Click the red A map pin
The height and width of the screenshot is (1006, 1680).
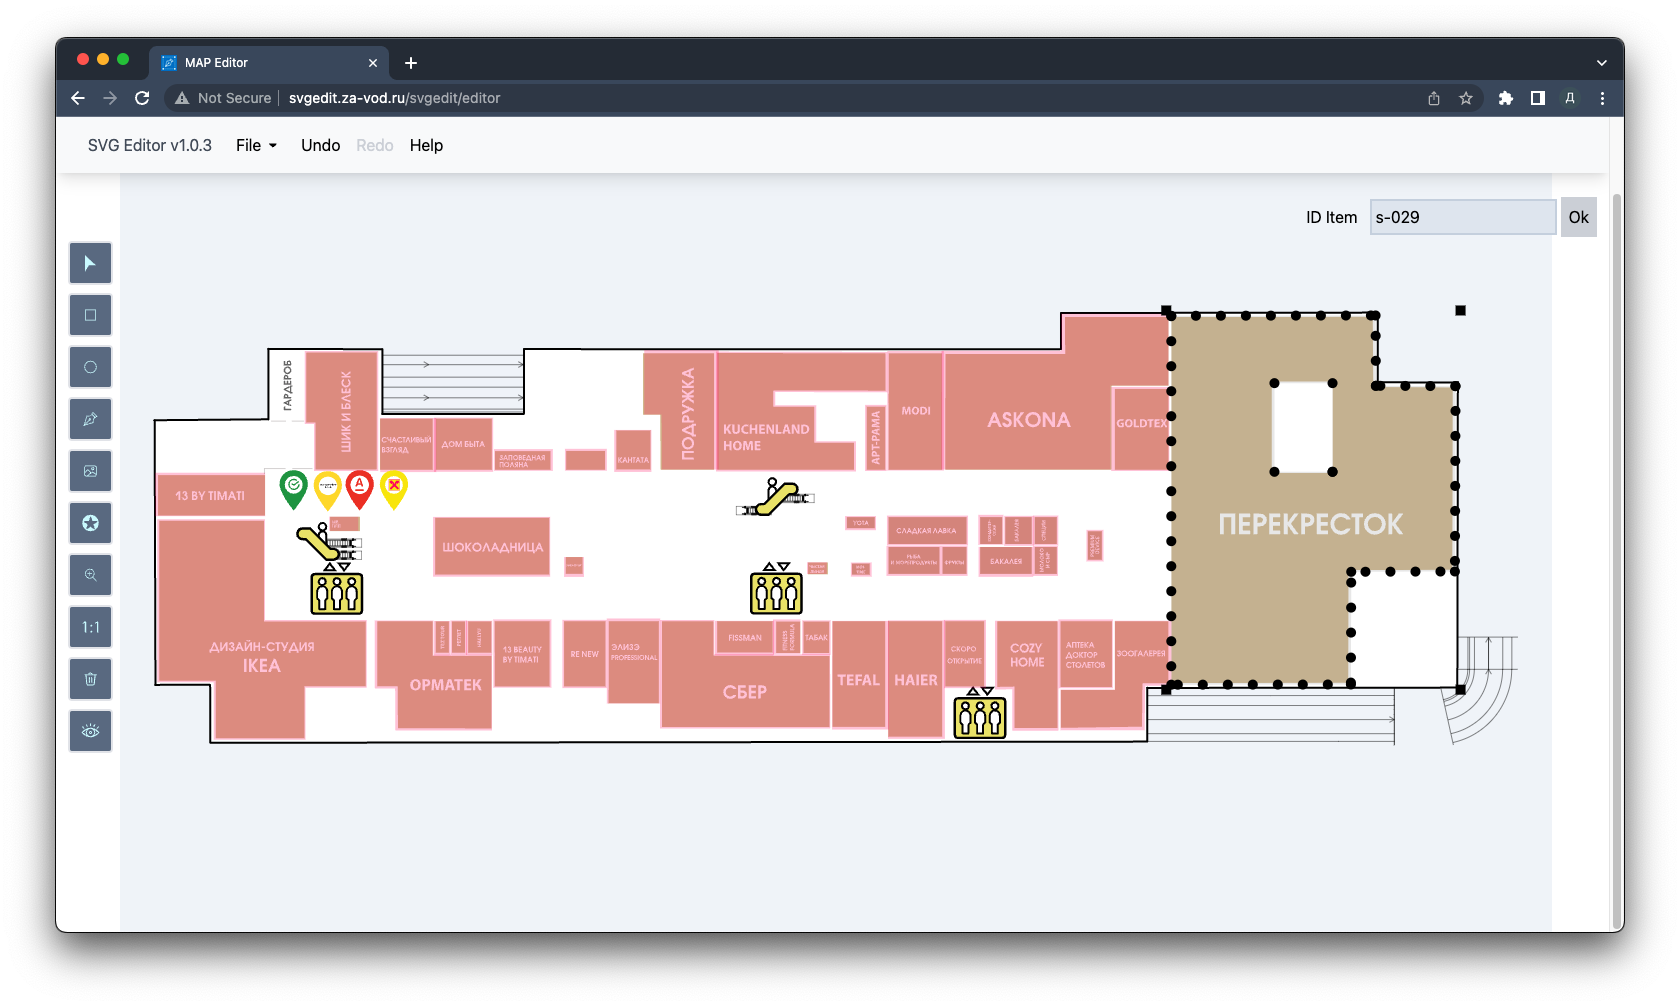coord(360,489)
